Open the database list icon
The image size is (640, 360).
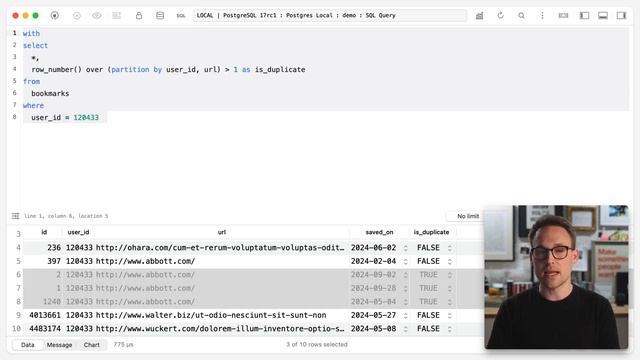tap(160, 16)
